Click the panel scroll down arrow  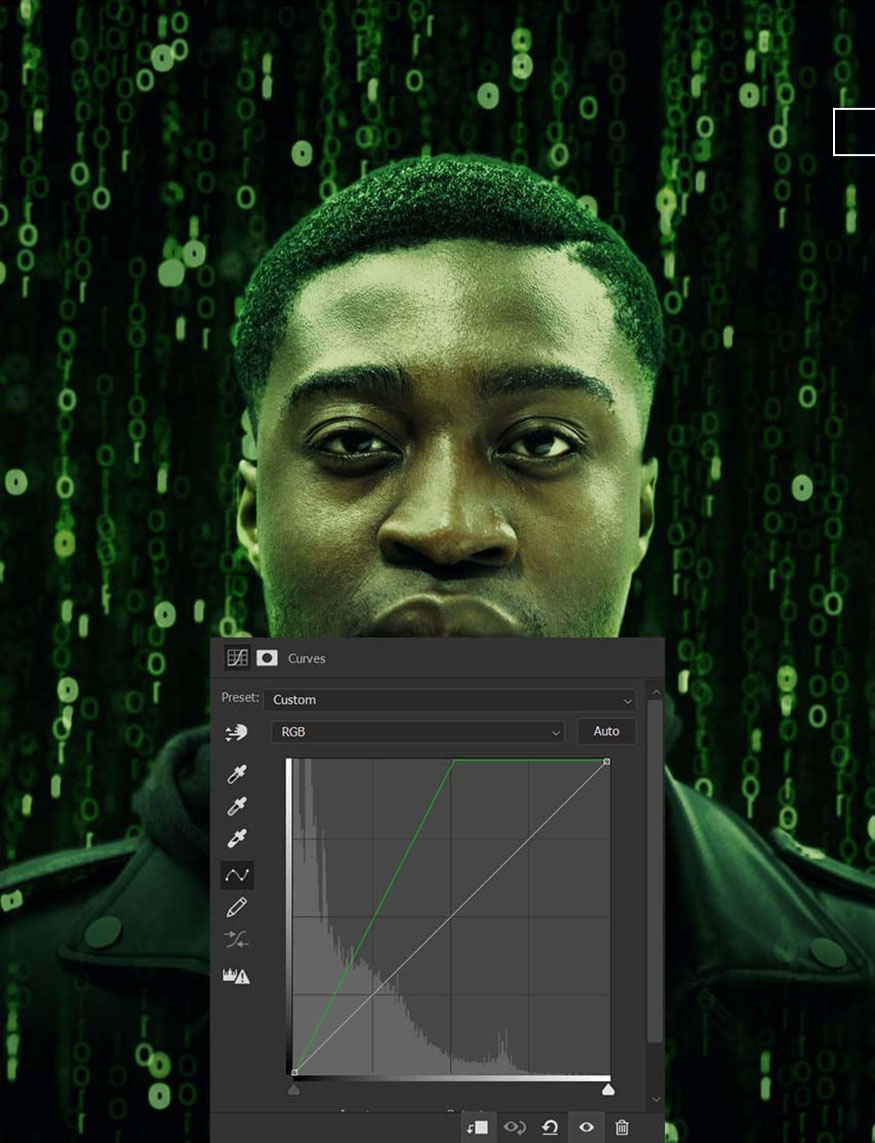point(656,1099)
